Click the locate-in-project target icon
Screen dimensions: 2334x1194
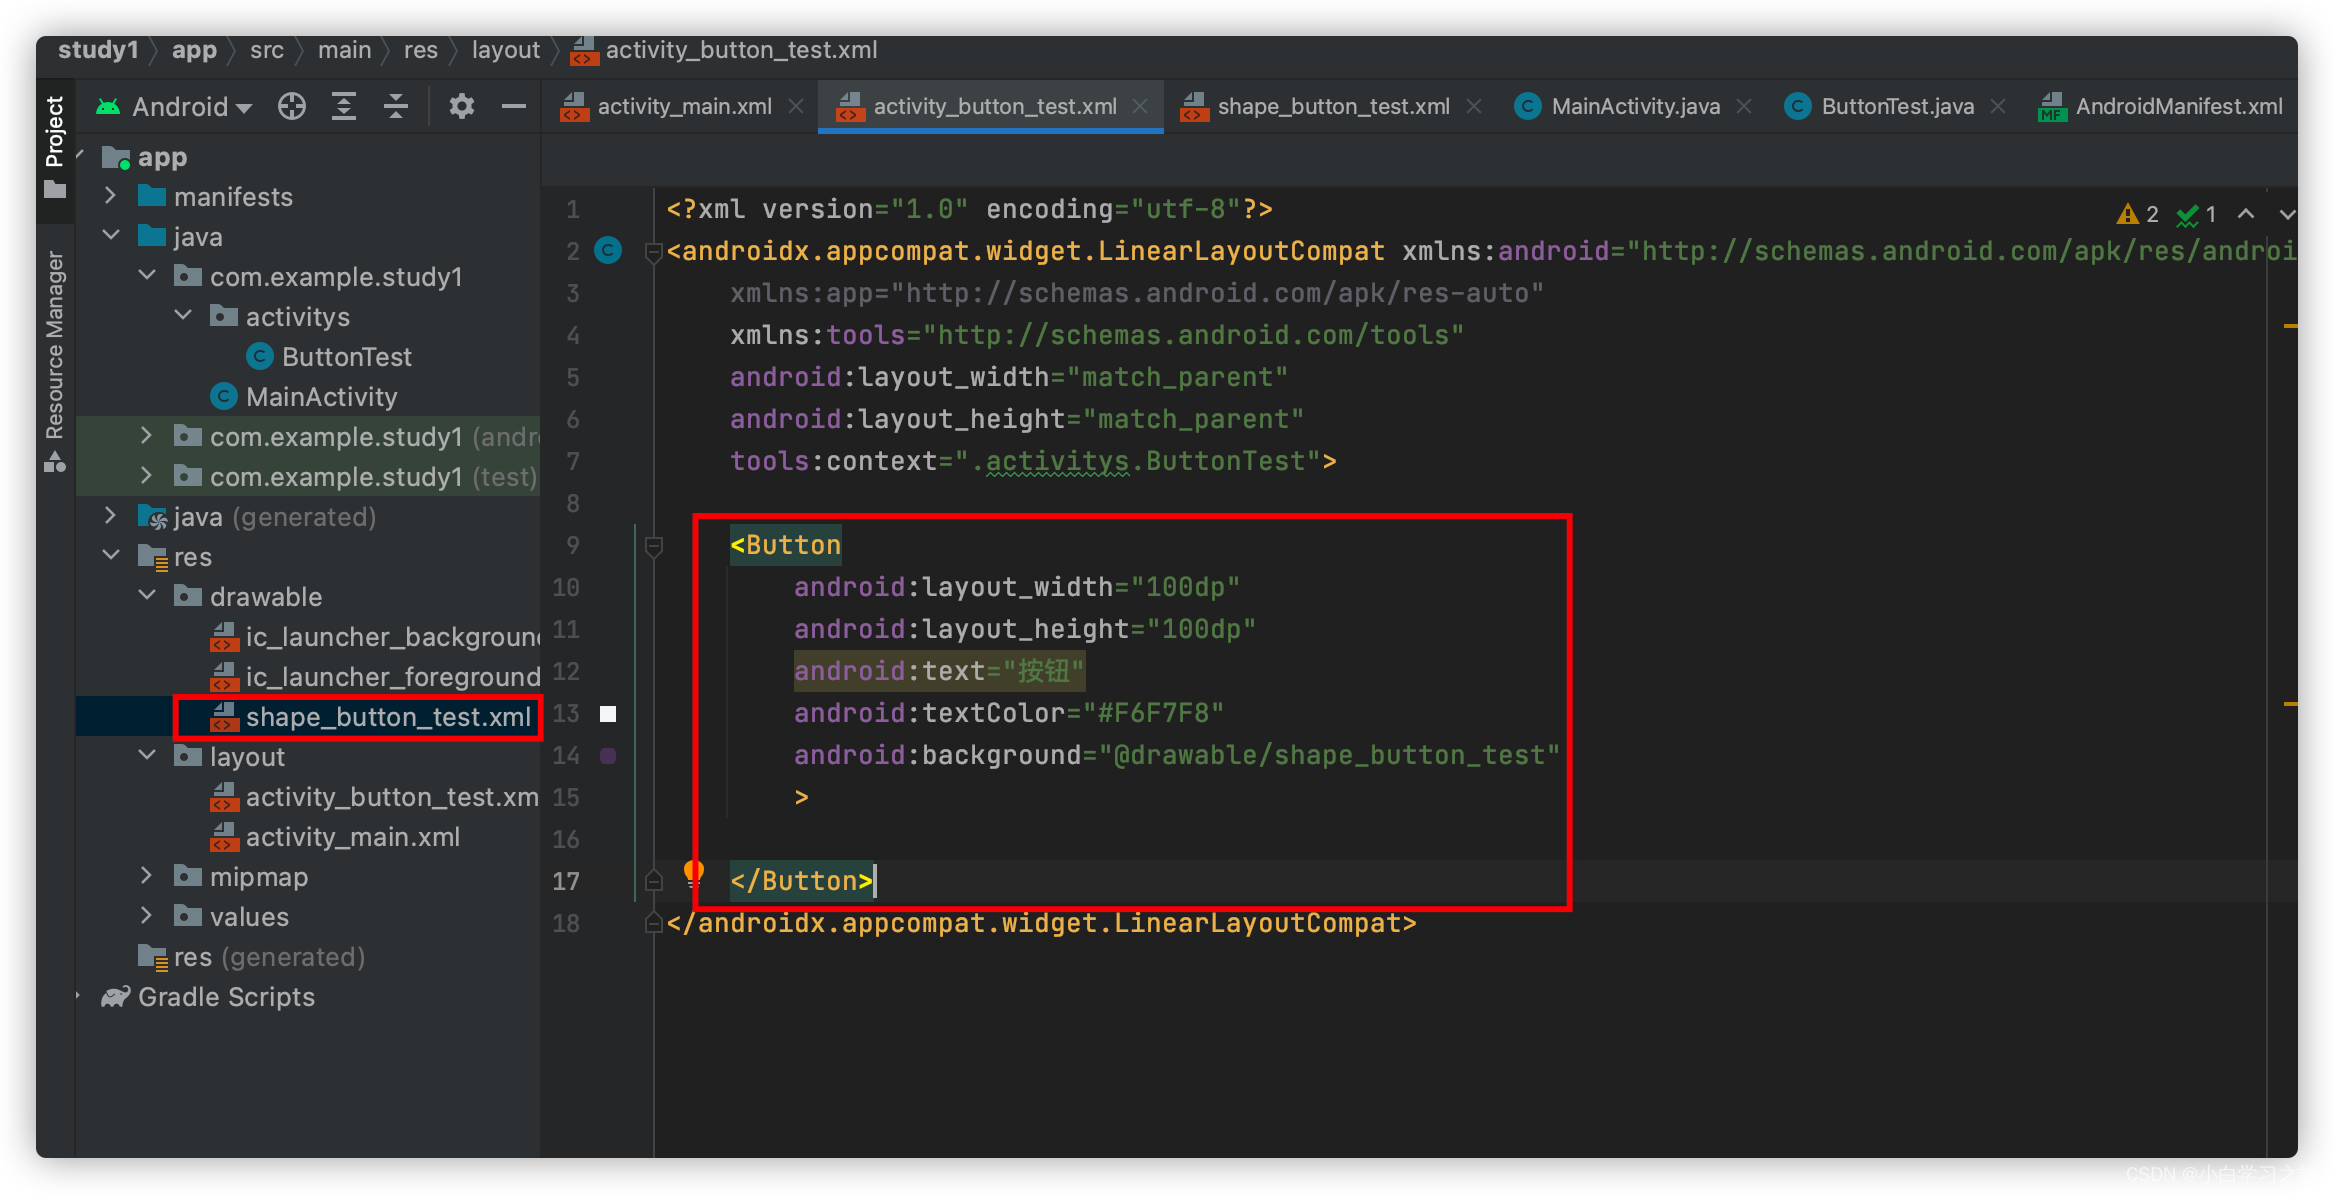point(292,106)
